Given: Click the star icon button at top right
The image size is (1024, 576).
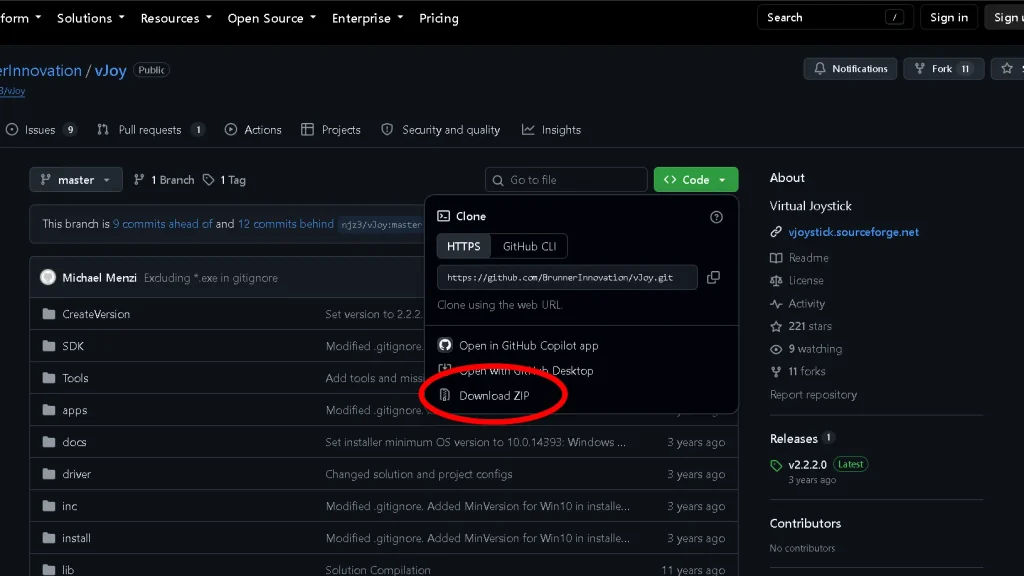Looking at the screenshot, I should click(1007, 68).
